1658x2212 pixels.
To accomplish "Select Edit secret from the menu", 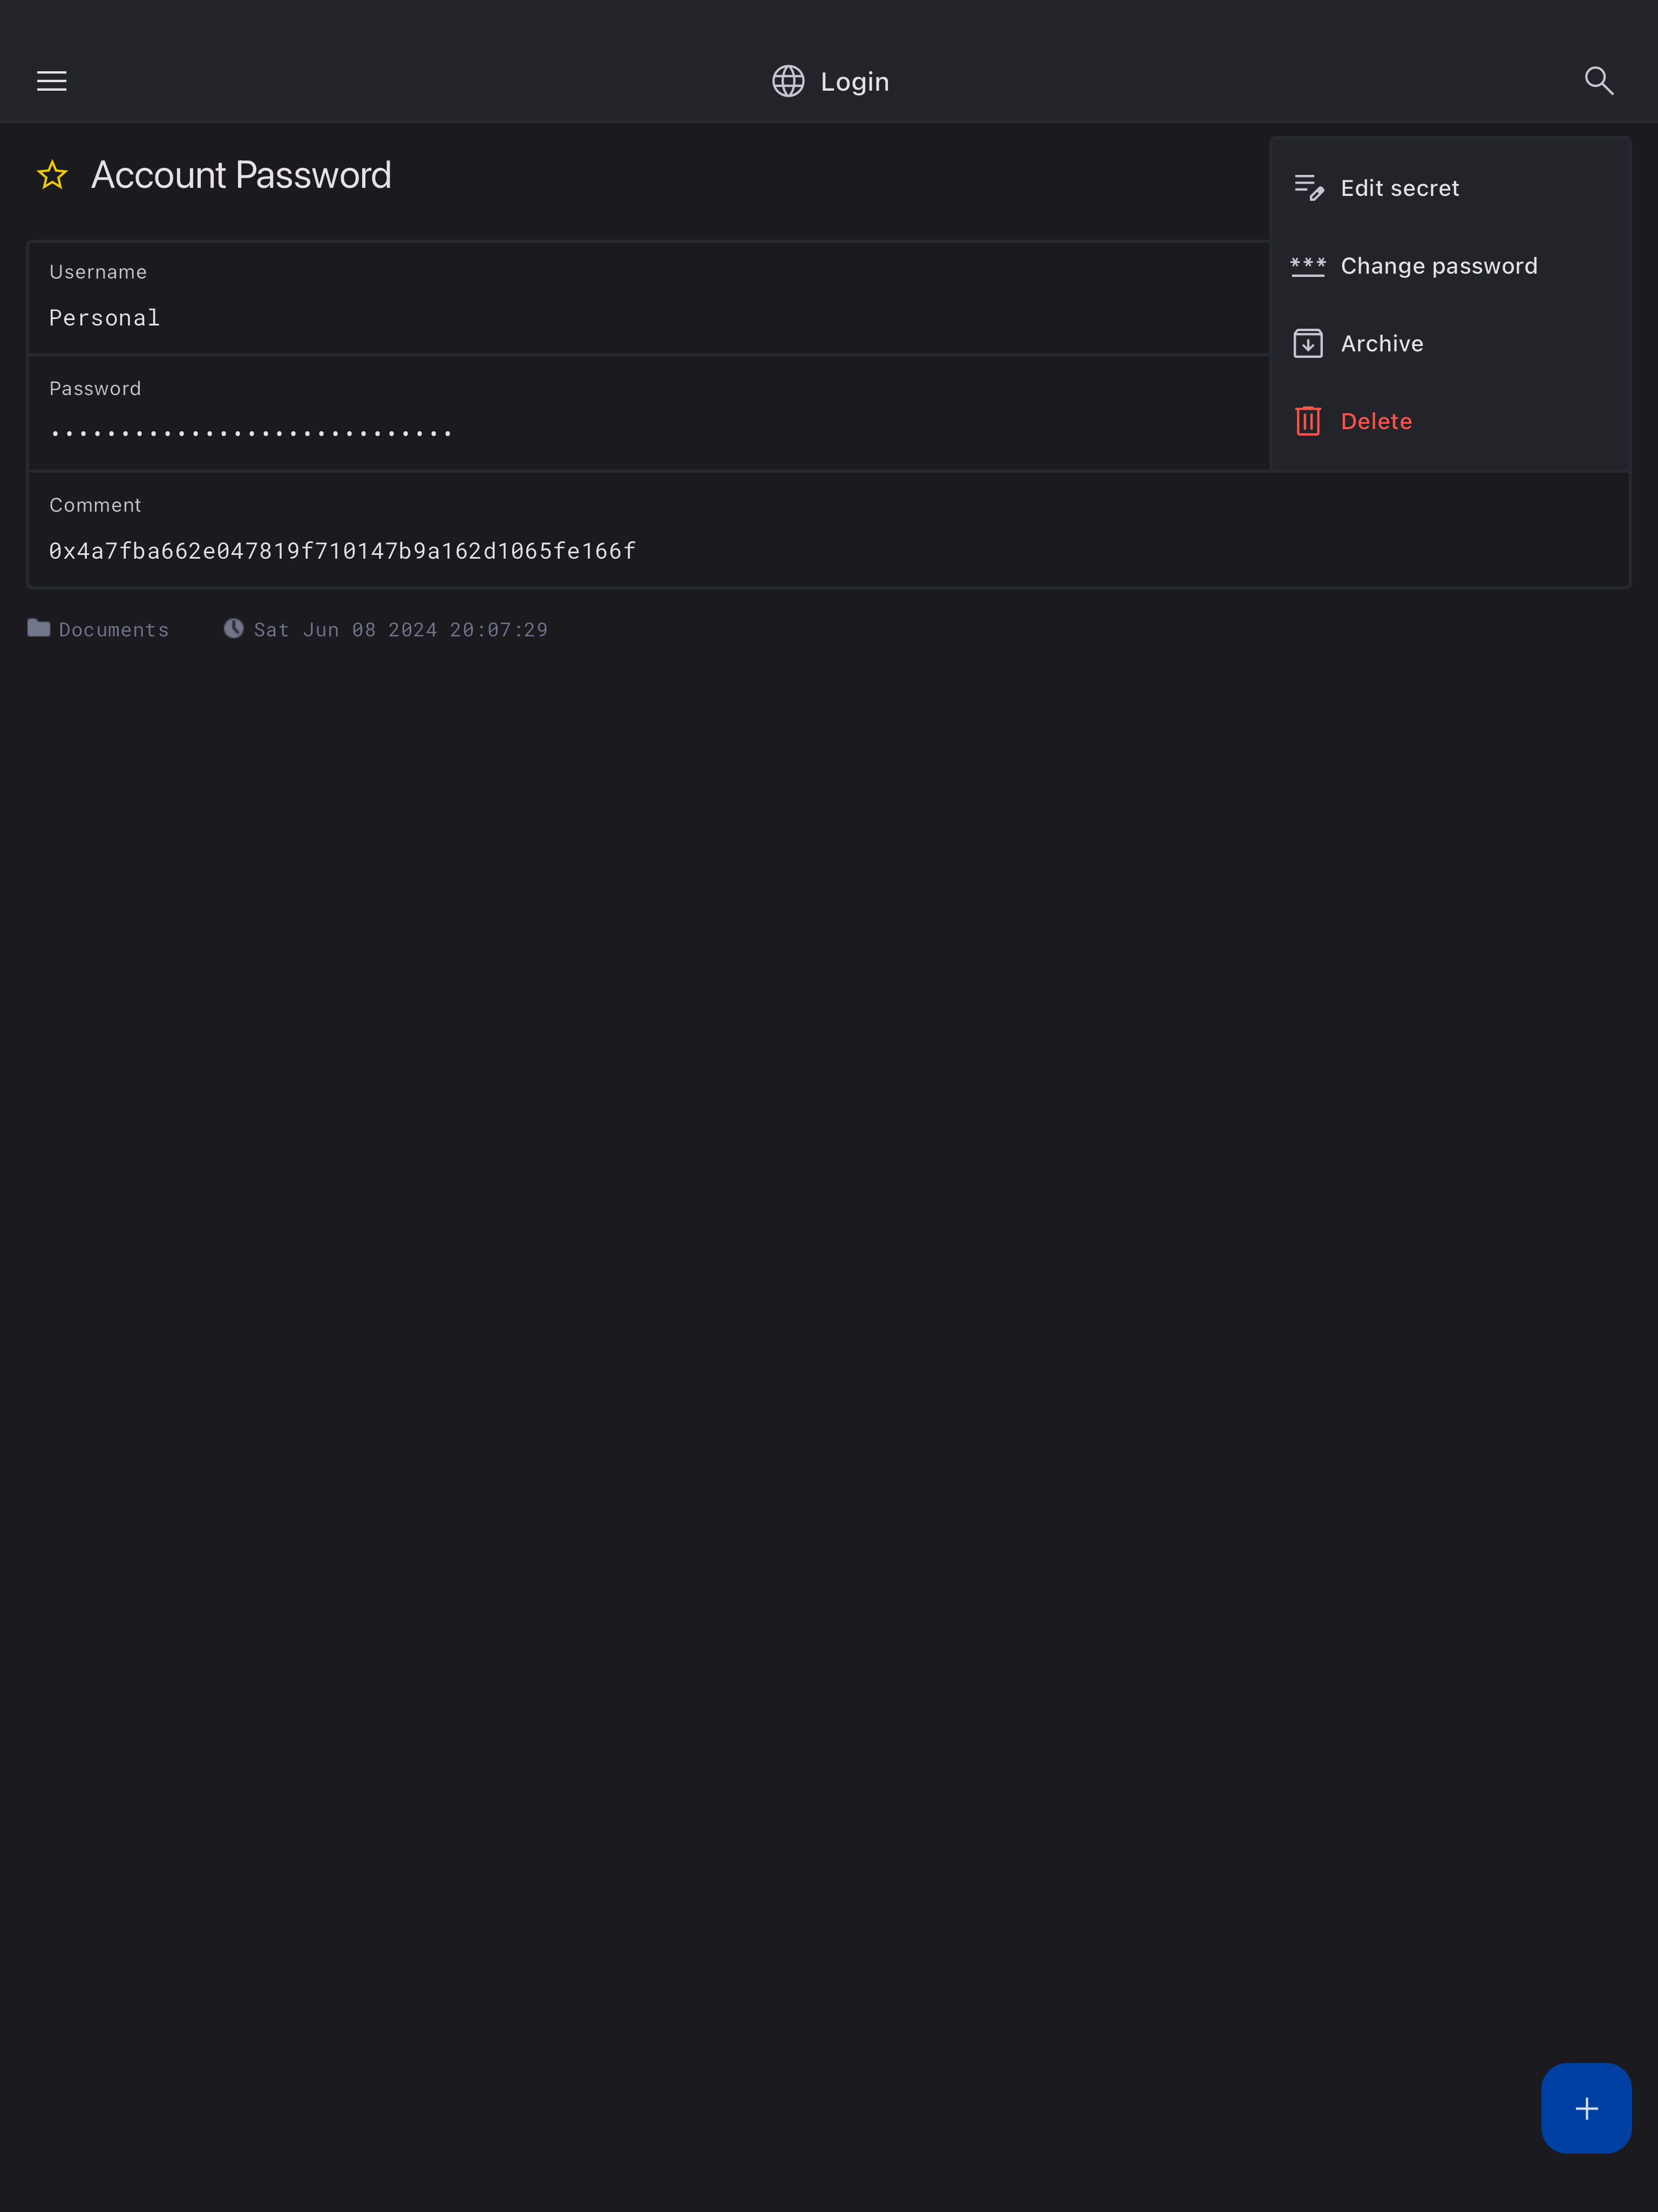I will (x=1399, y=188).
